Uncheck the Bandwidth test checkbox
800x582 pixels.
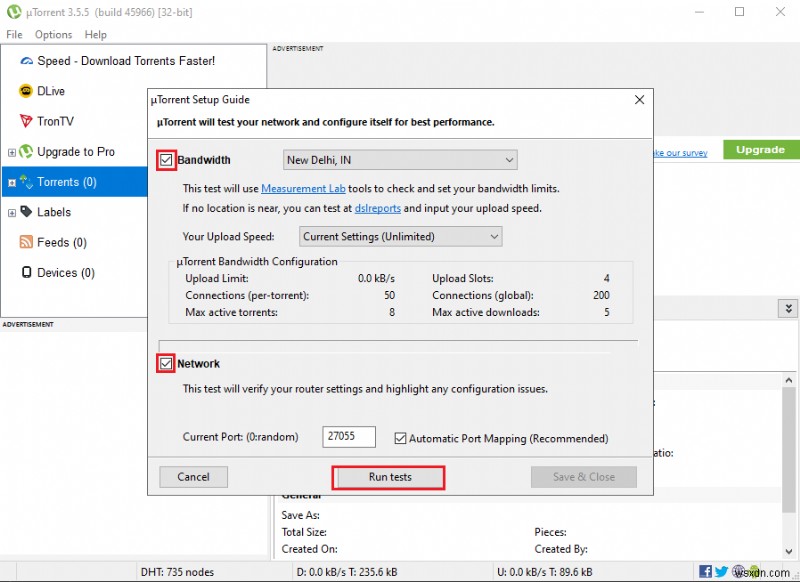point(165,160)
